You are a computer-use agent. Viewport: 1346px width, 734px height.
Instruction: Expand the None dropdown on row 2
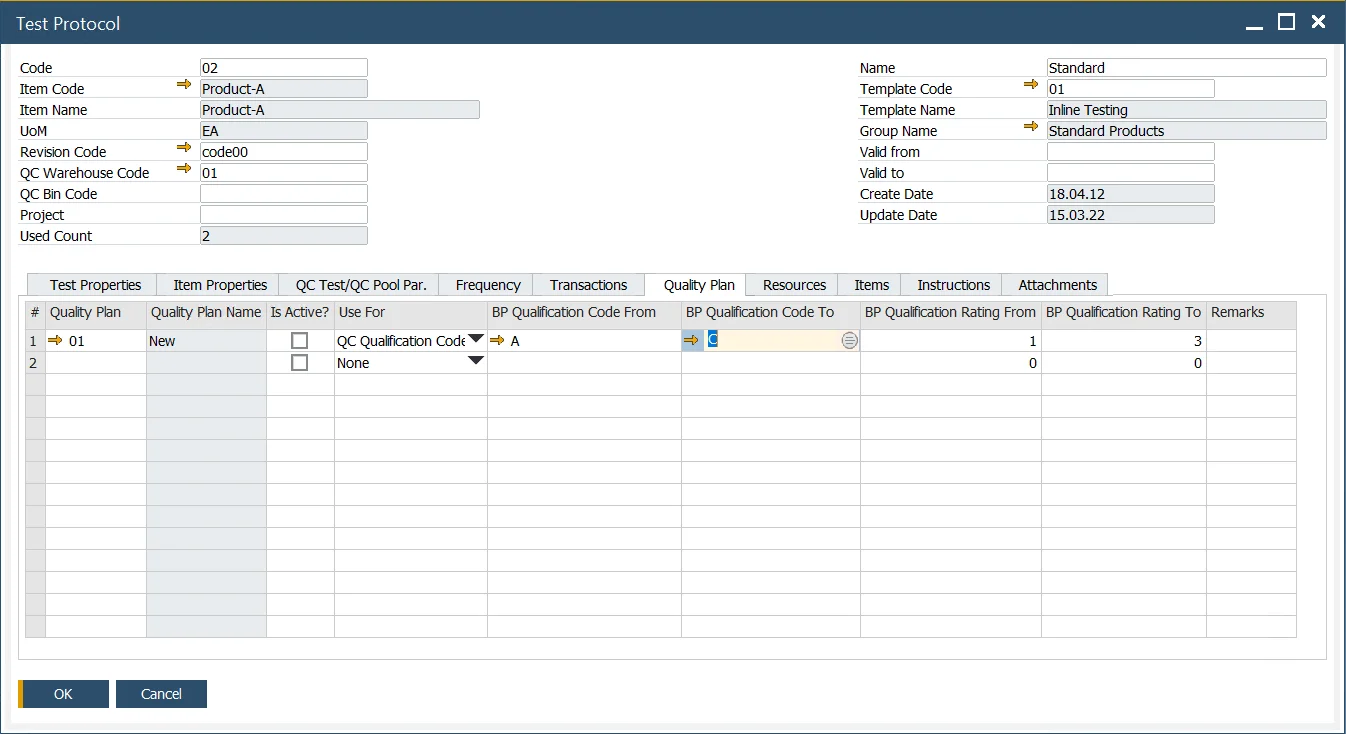click(475, 362)
